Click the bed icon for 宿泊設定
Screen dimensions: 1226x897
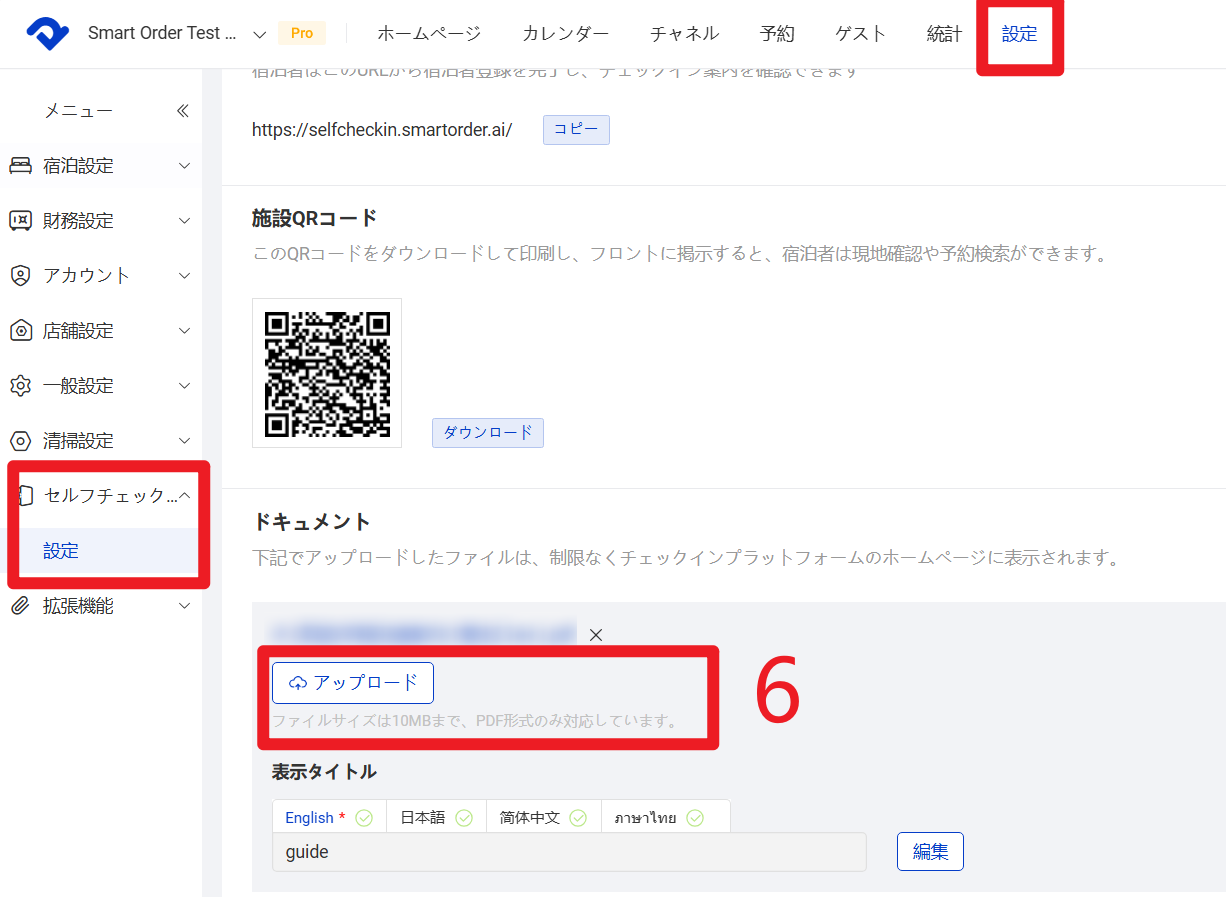[20, 166]
